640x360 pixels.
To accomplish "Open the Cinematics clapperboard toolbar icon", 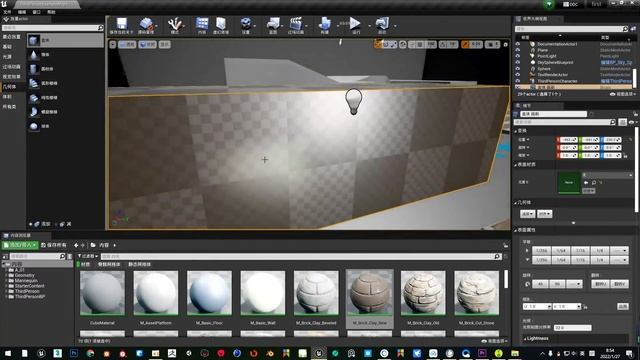I will 296,24.
